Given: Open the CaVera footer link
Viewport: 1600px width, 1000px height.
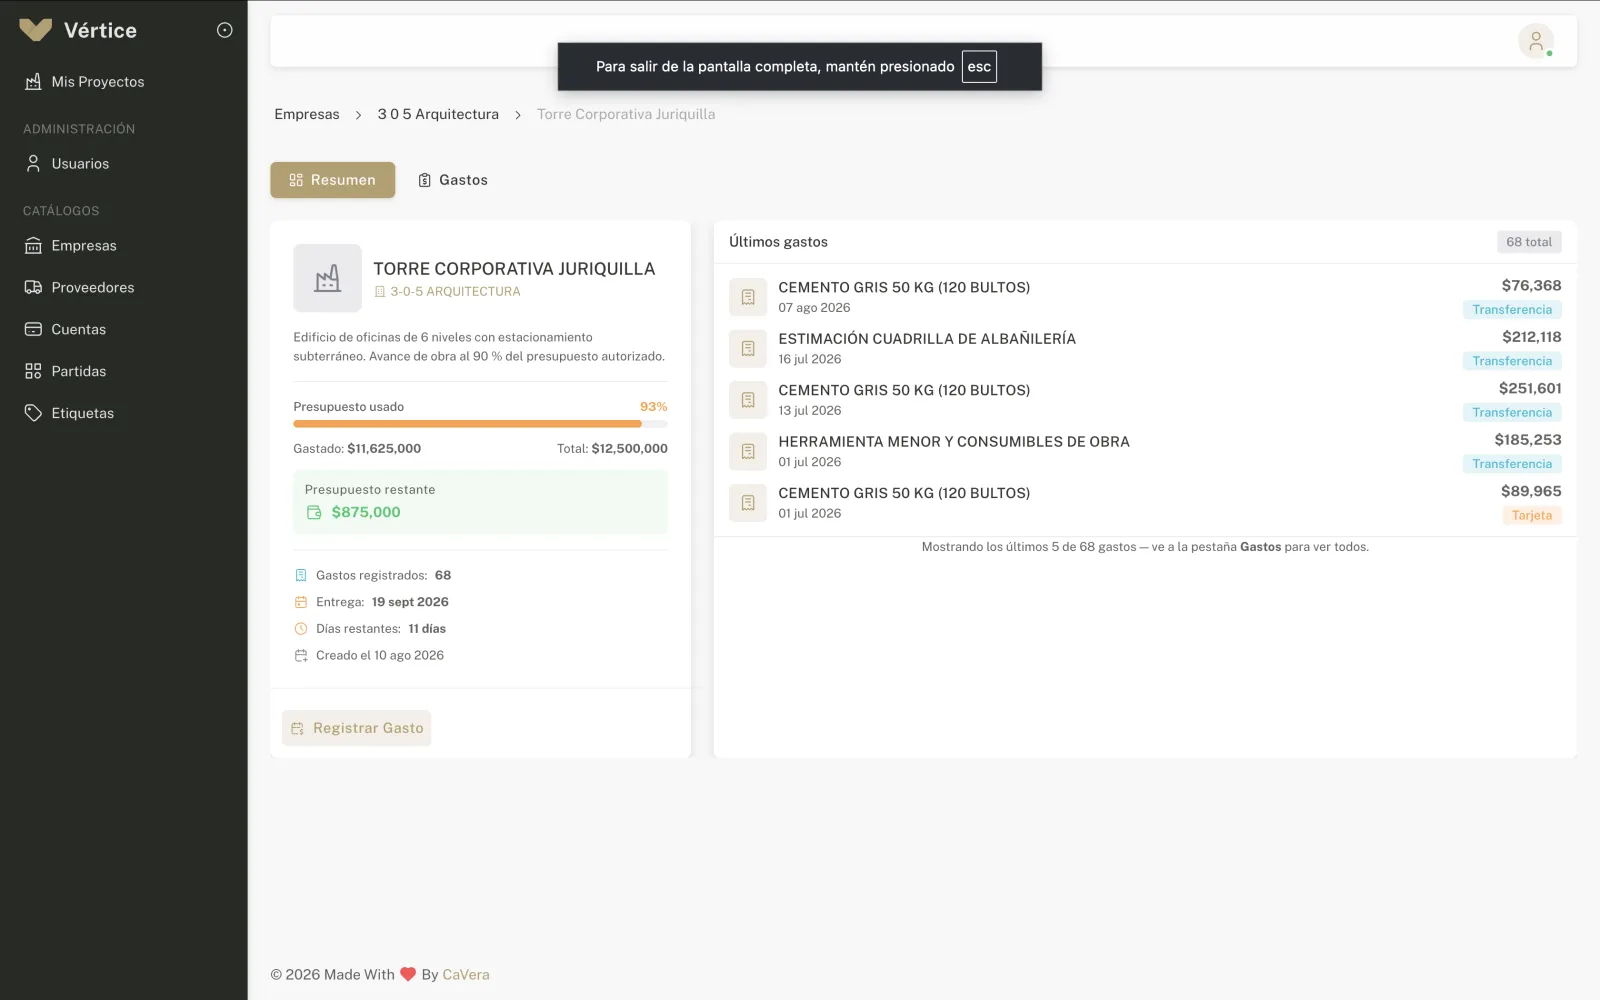Looking at the screenshot, I should tap(466, 975).
